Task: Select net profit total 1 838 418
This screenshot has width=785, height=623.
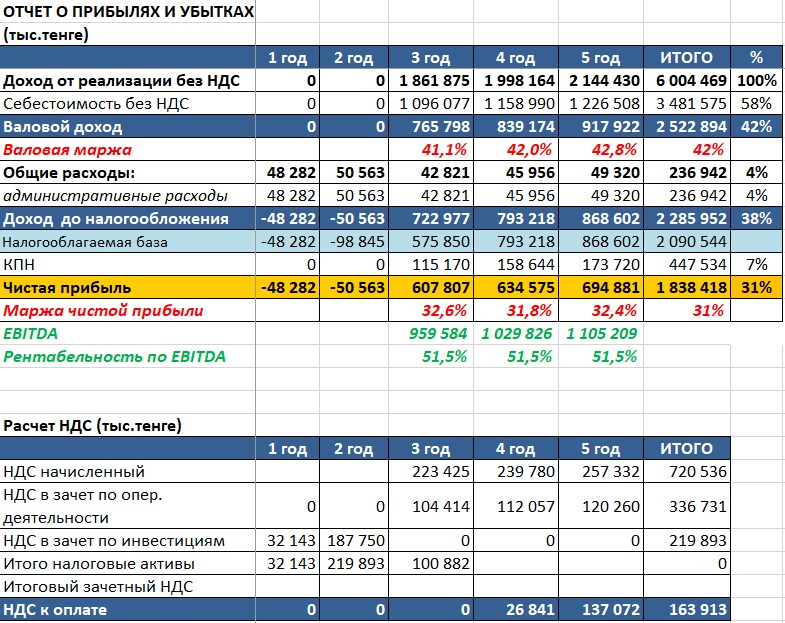Action: pyautogui.click(x=688, y=288)
